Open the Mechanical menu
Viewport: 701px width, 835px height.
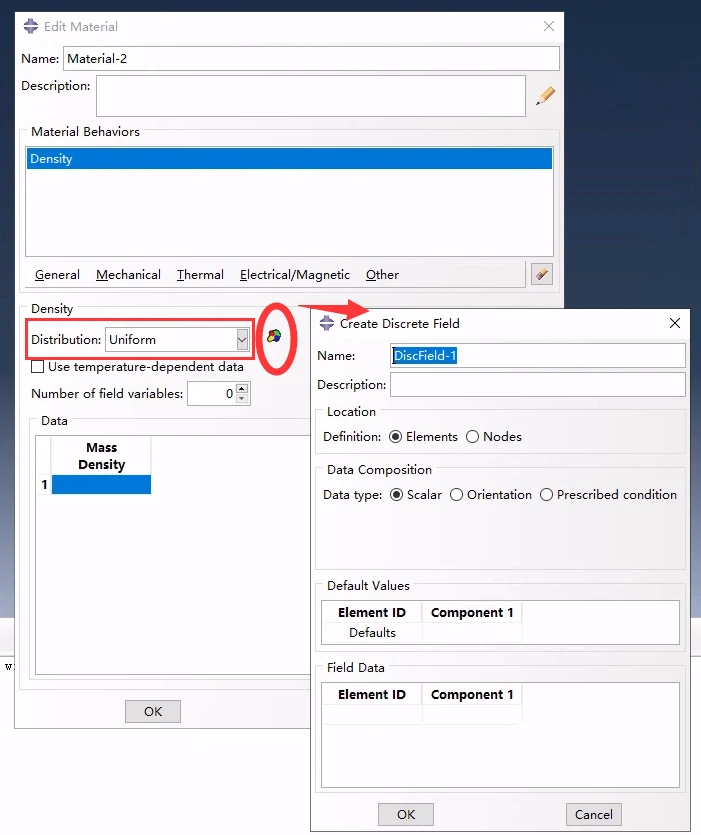[128, 275]
